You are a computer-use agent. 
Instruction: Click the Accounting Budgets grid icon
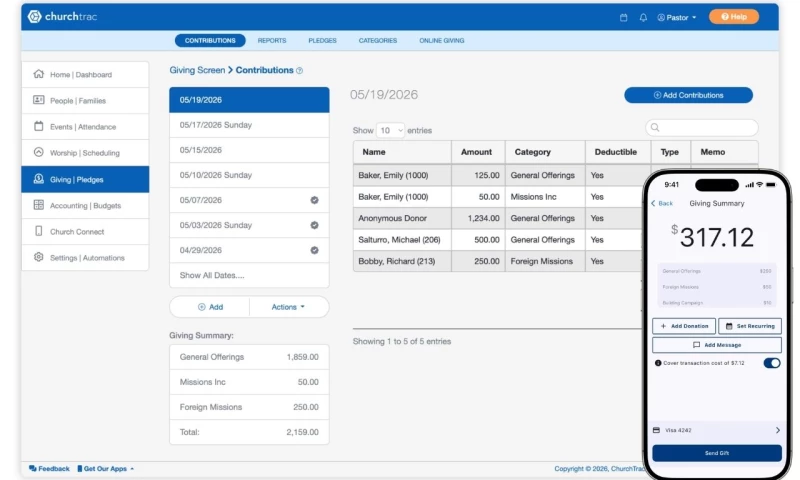[x=38, y=205]
